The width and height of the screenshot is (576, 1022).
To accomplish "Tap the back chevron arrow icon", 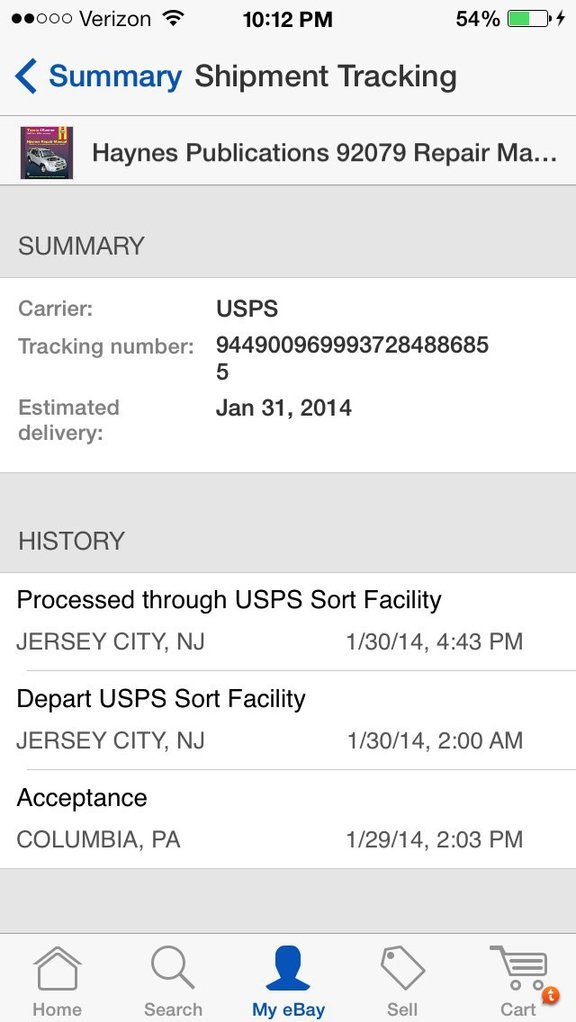I will point(26,76).
